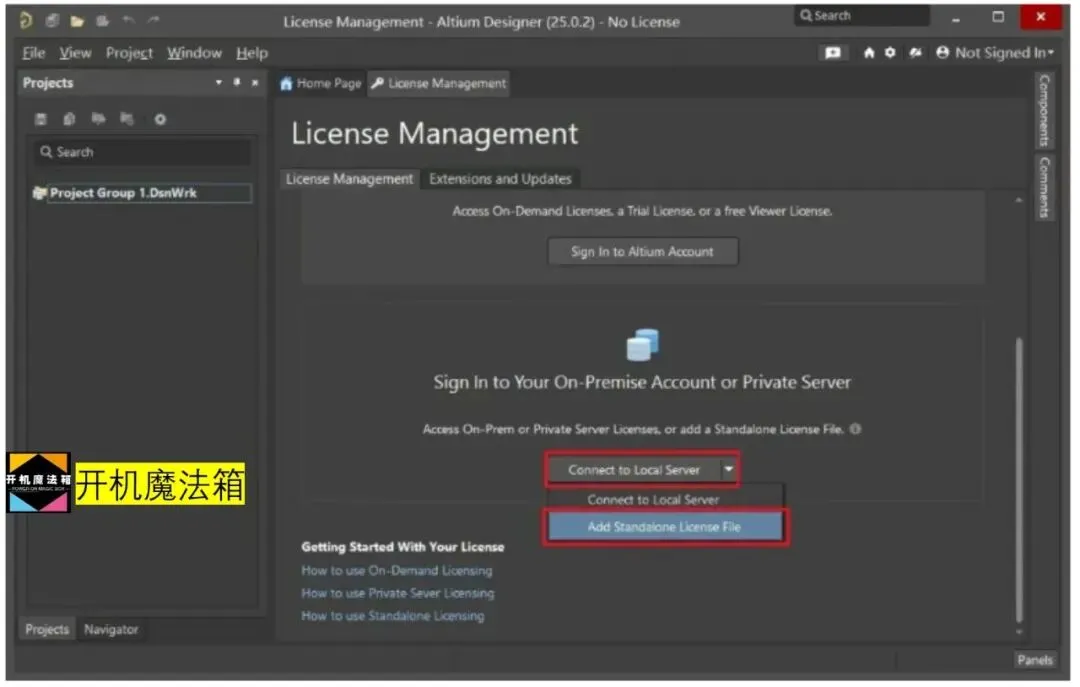Screen dimensions: 1080x687
Task: Switch to the Navigator bottom tab
Action: click(111, 629)
